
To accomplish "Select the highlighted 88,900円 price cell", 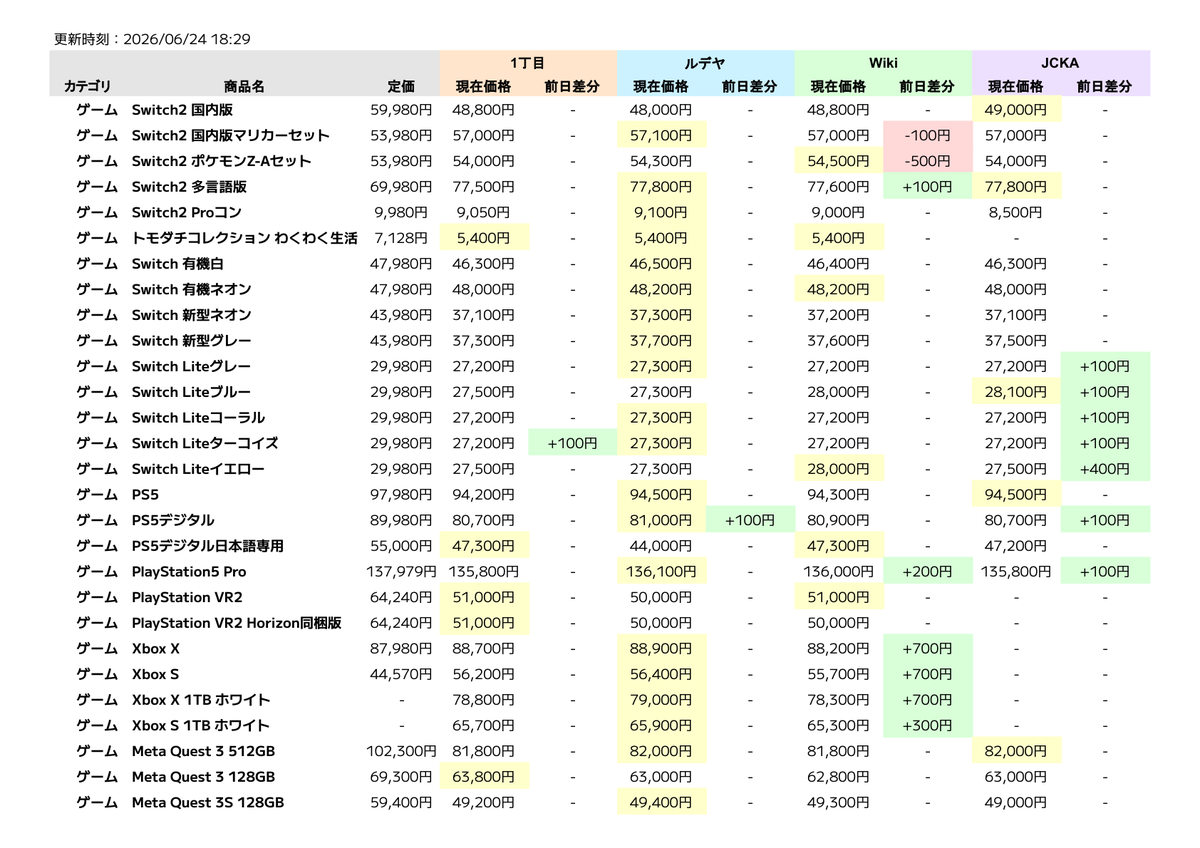I will 661,649.
